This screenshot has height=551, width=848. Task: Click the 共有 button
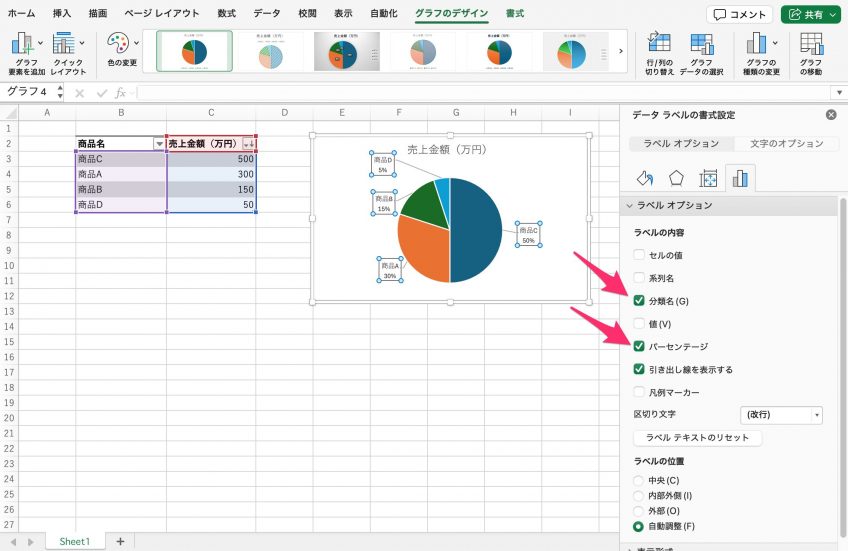[809, 14]
